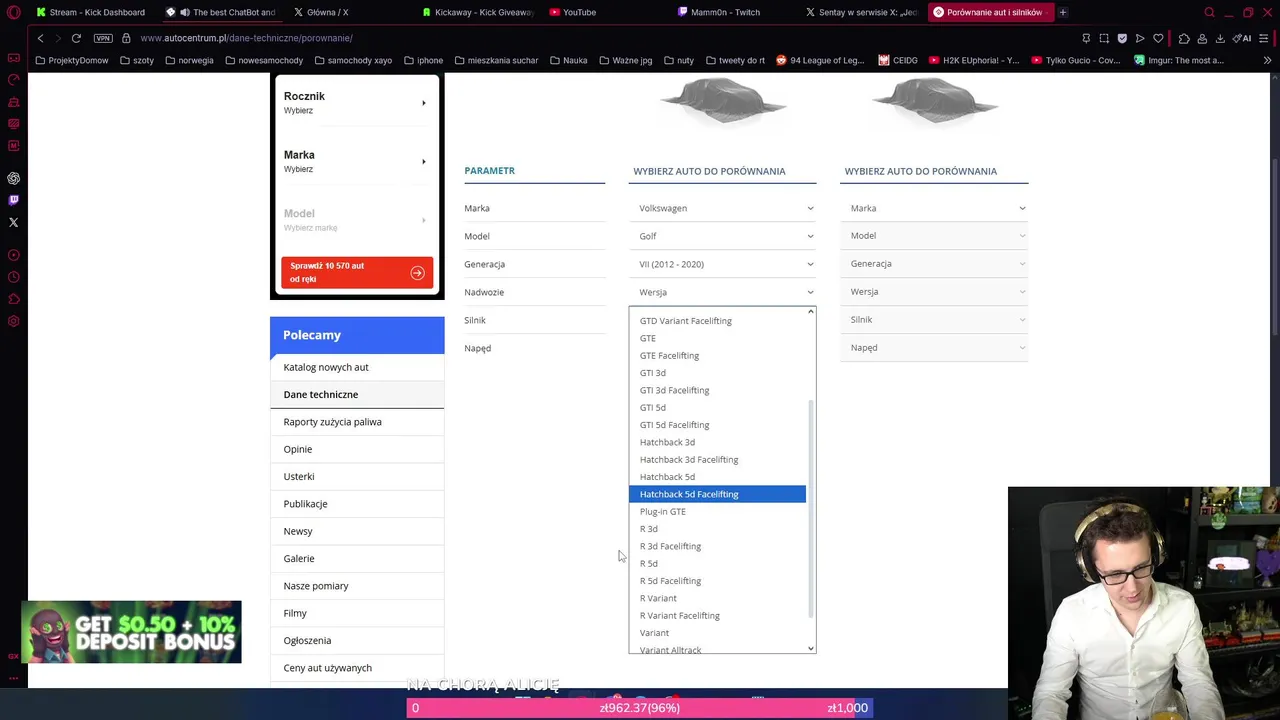Add page to bookmarks heart icon
This screenshot has height=720, width=1280.
pyautogui.click(x=1158, y=38)
